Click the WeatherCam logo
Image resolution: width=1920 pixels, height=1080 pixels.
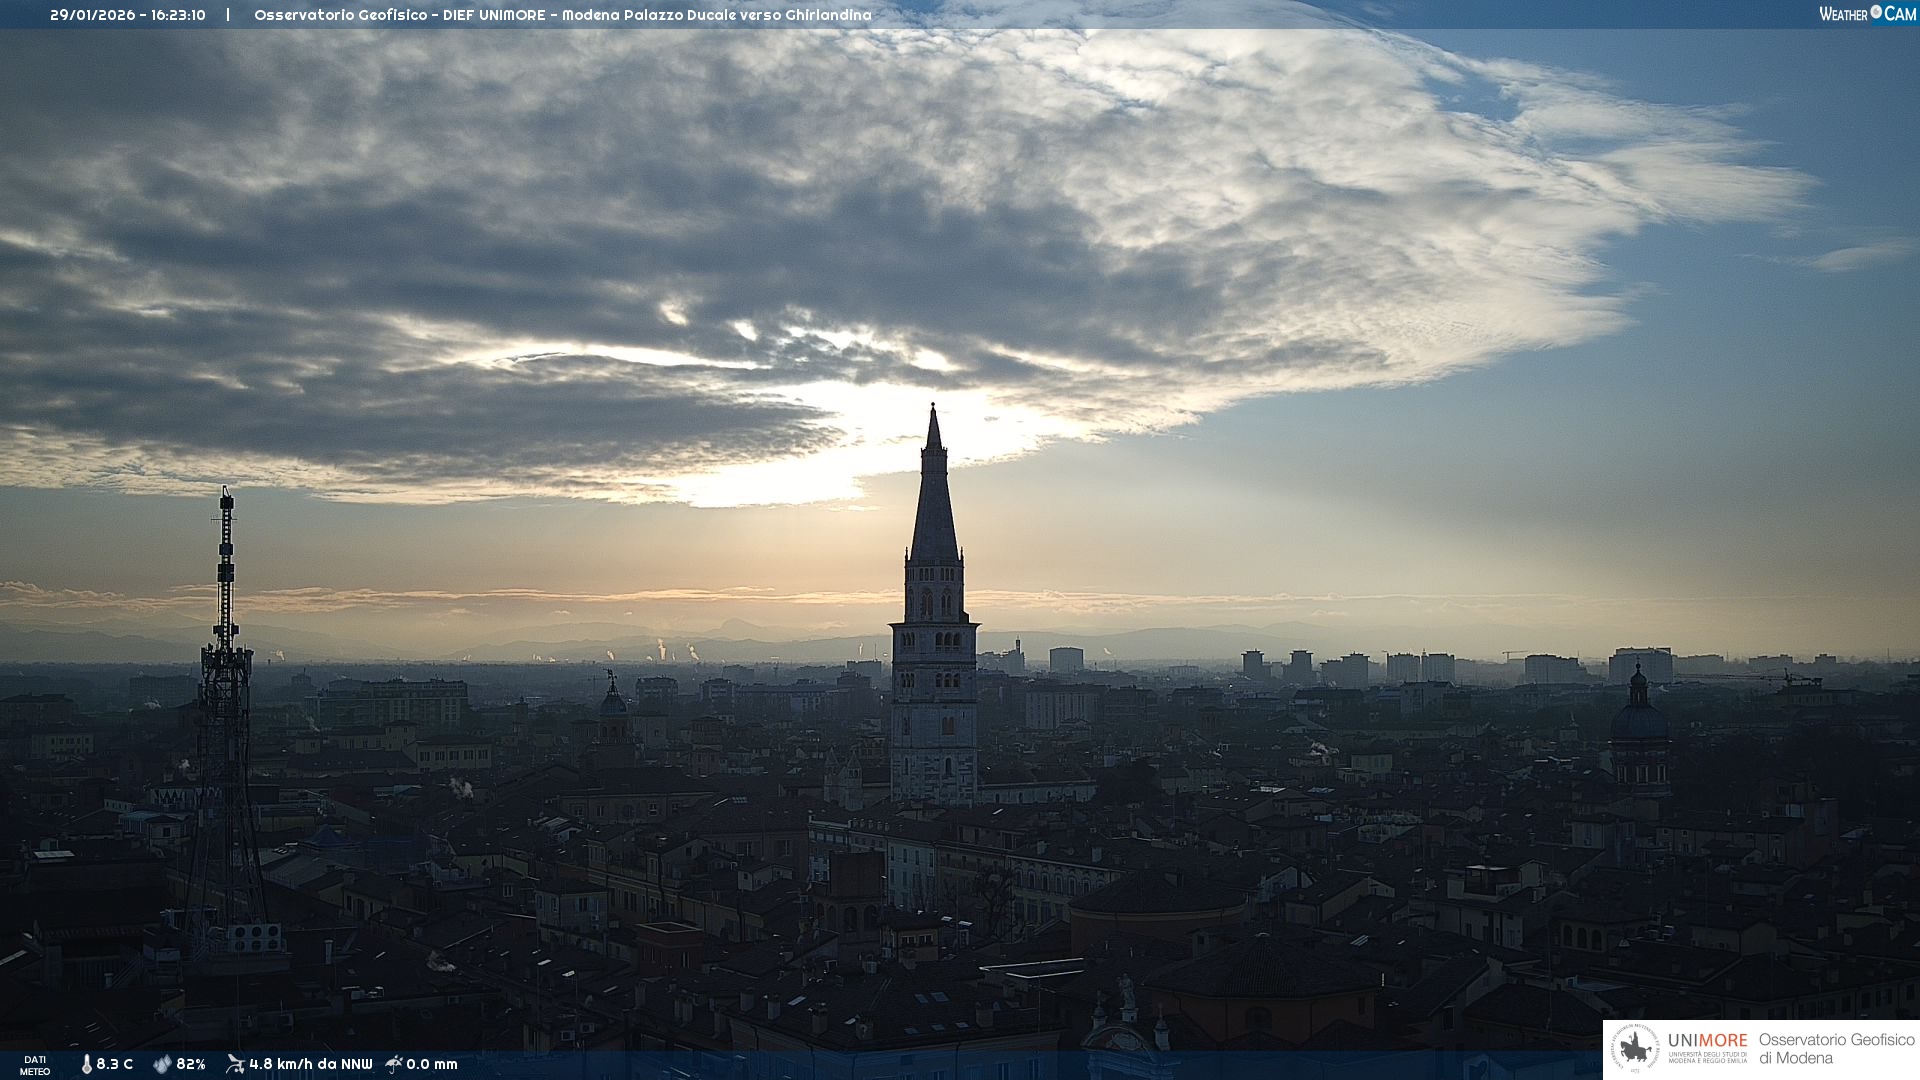pyautogui.click(x=1867, y=14)
